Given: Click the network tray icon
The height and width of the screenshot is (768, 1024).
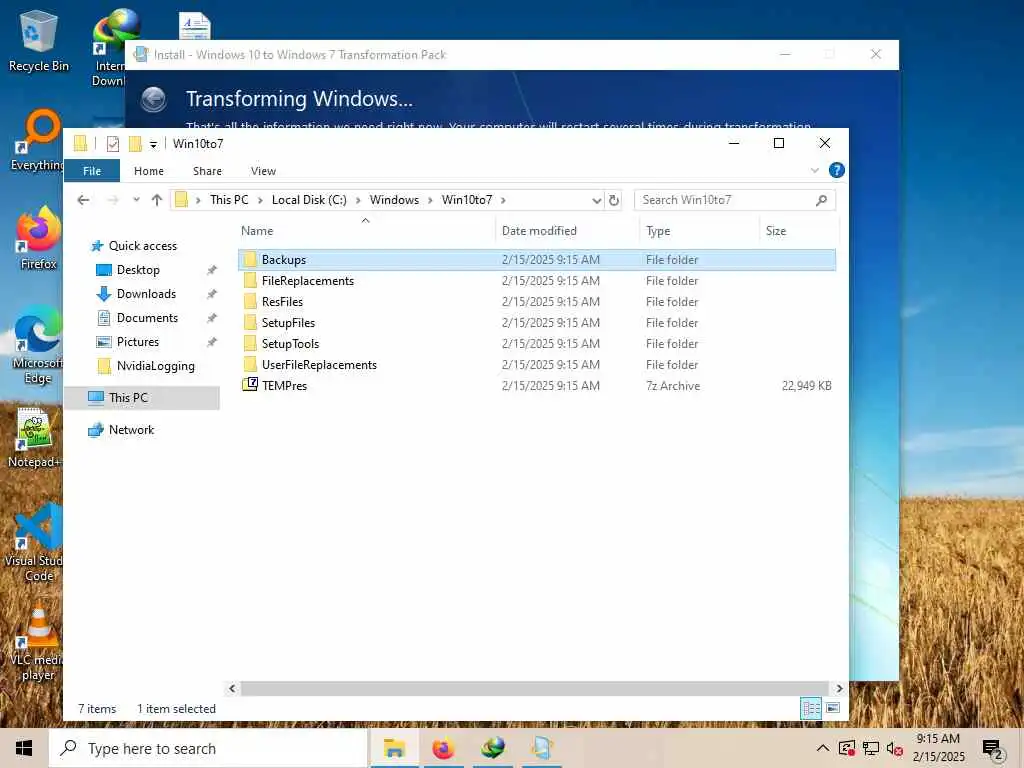Looking at the screenshot, I should click(x=871, y=748).
